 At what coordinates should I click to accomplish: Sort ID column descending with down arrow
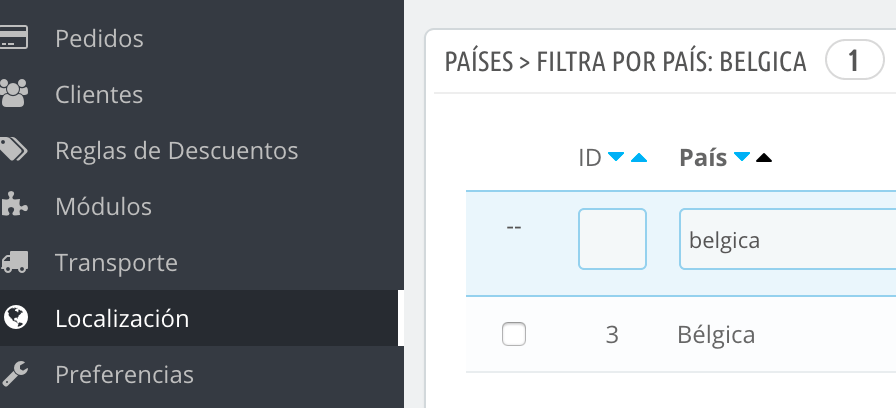pos(615,156)
